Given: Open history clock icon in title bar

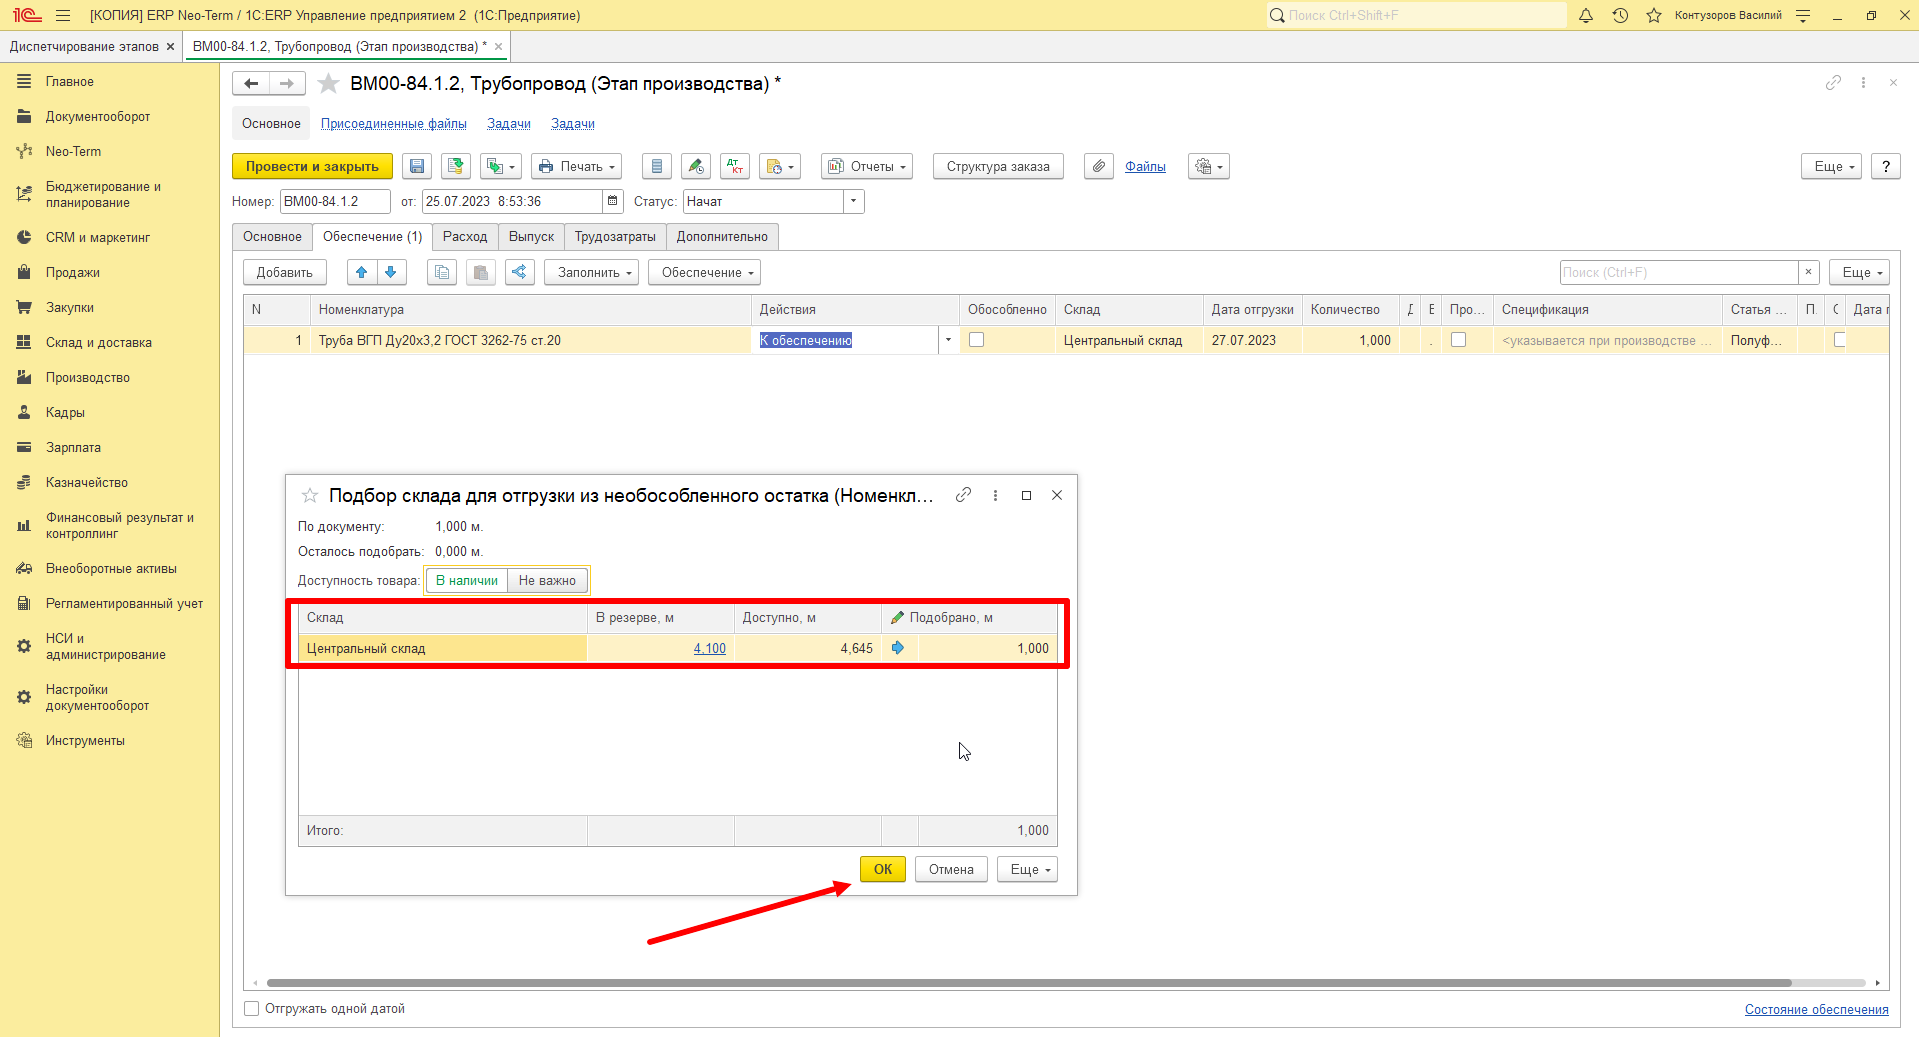Looking at the screenshot, I should coord(1620,15).
